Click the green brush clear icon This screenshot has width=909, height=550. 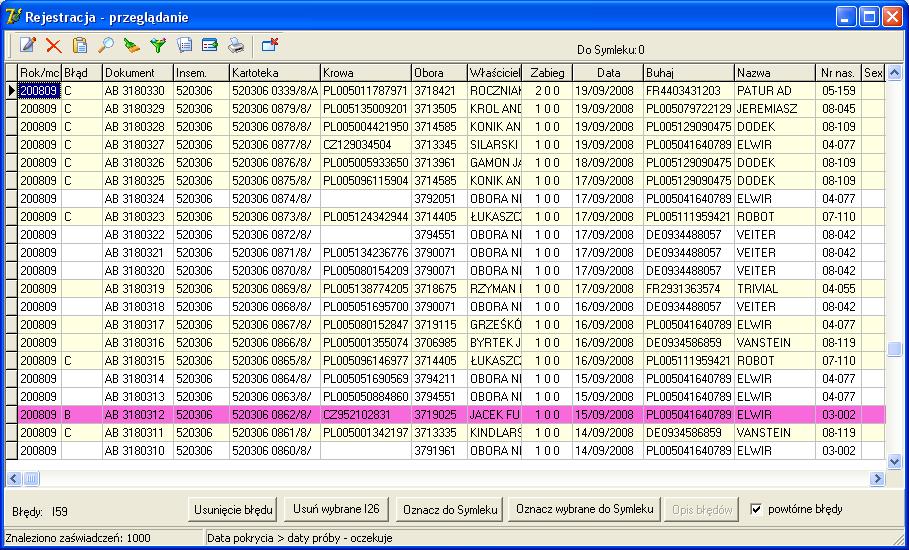point(132,45)
